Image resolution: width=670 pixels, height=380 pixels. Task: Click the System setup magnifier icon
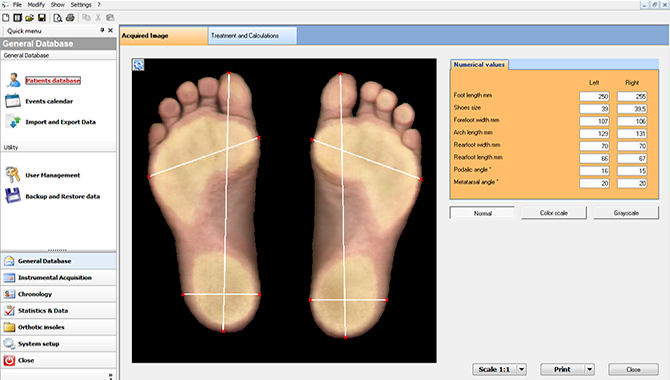9,344
